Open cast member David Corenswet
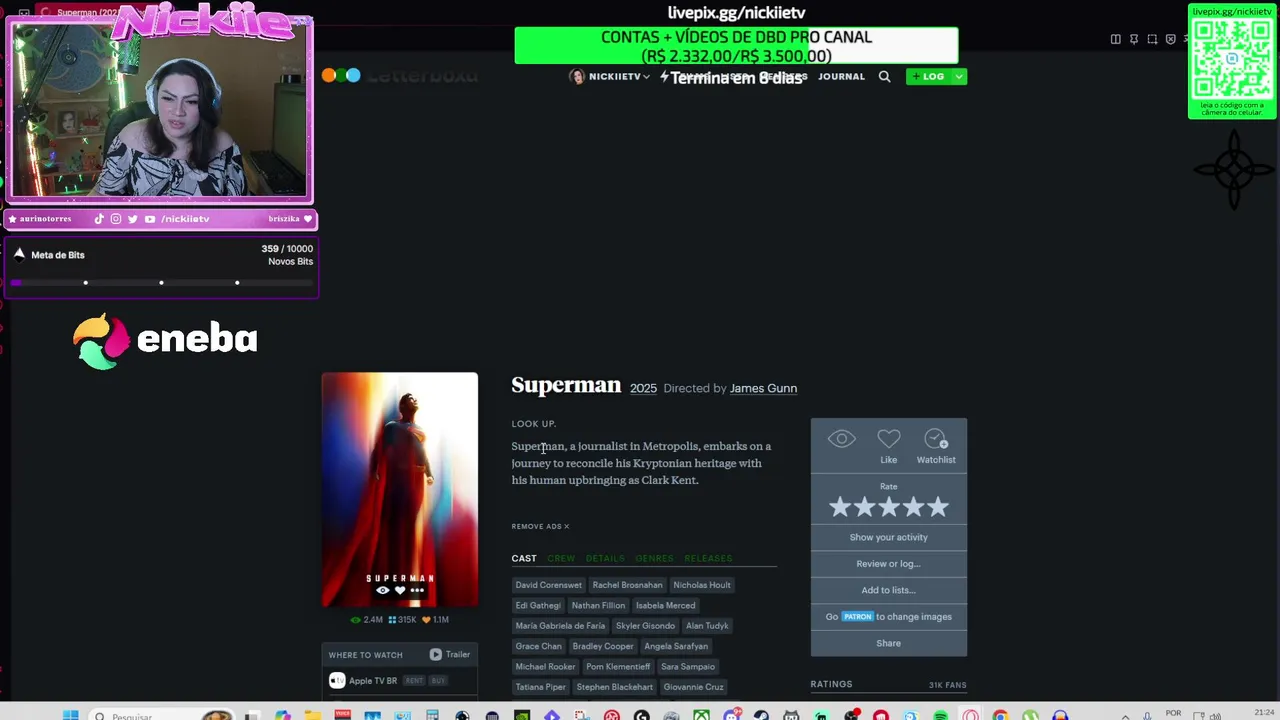This screenshot has height=720, width=1280. 548,585
